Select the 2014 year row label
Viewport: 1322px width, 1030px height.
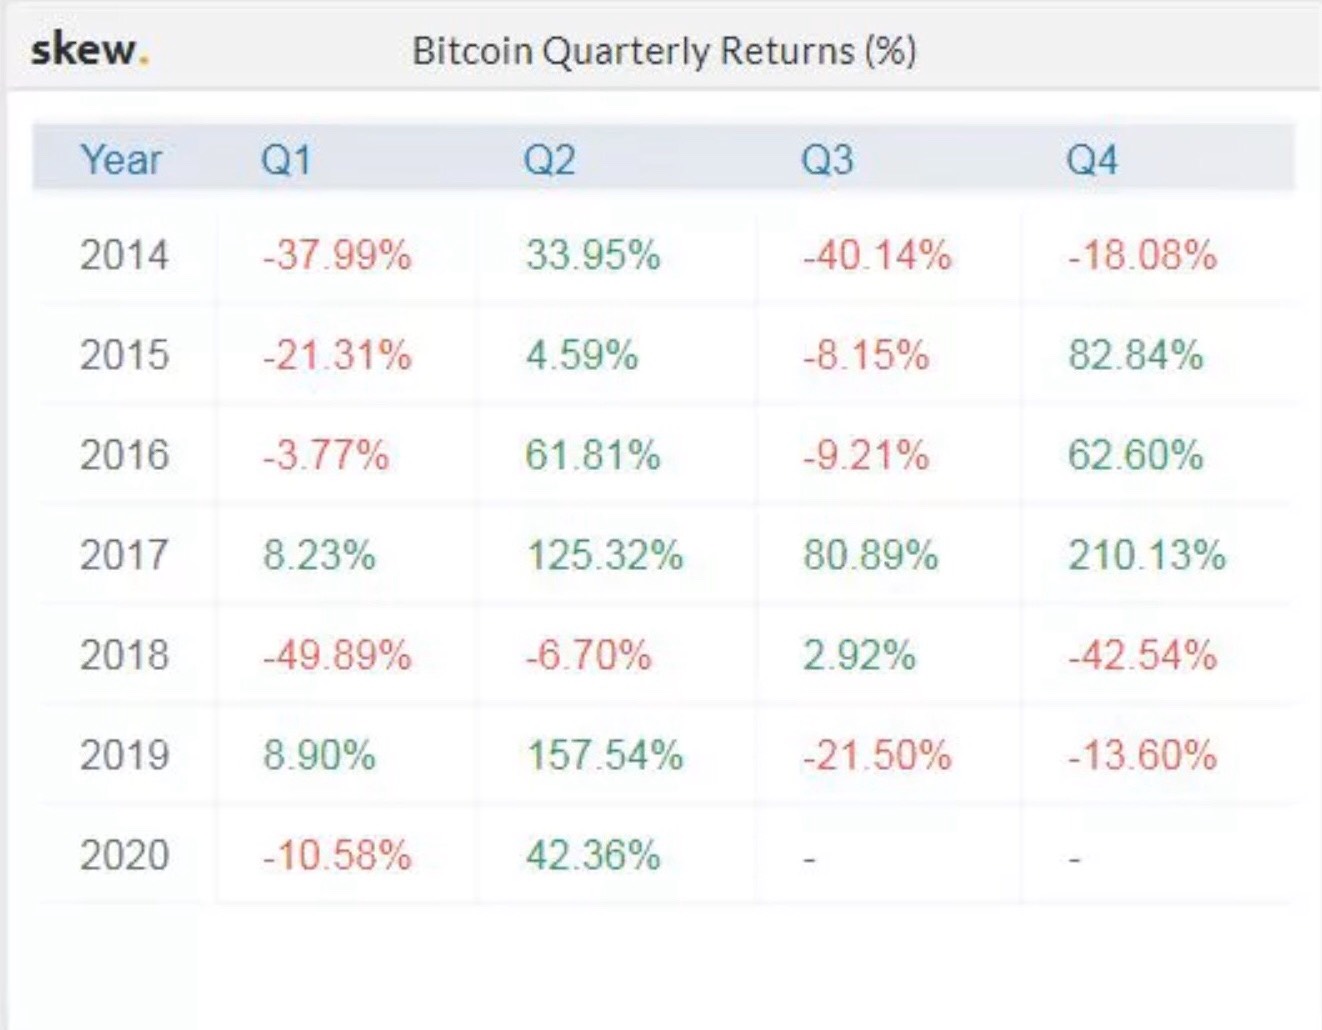click(x=125, y=255)
